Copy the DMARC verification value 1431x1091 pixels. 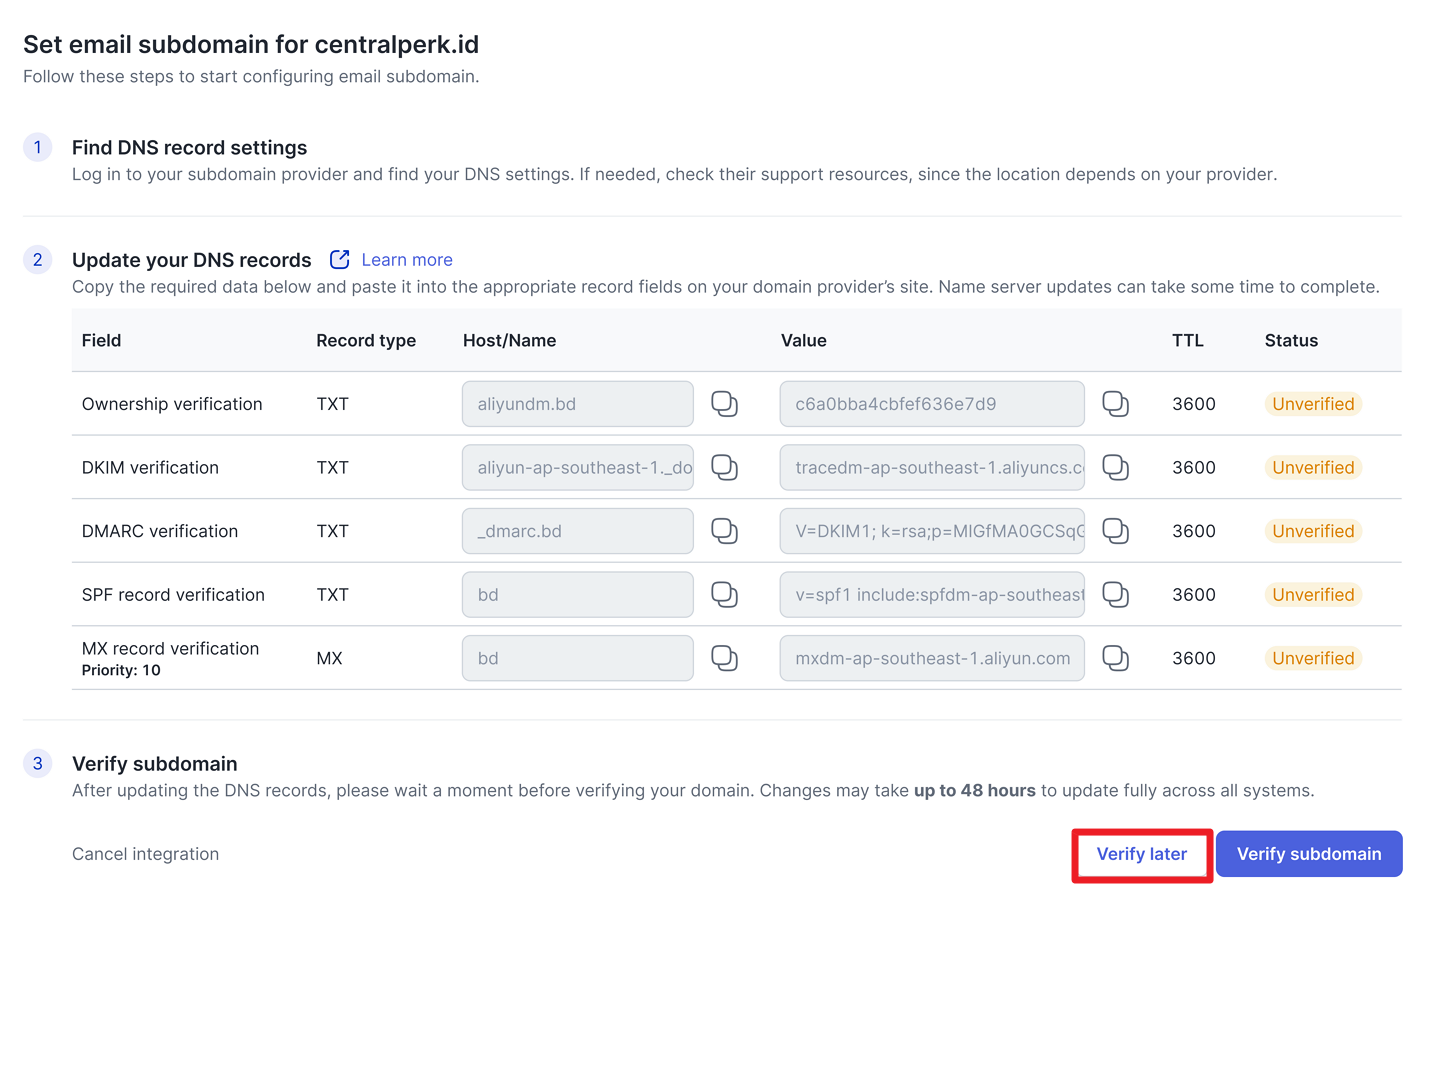(x=1115, y=531)
